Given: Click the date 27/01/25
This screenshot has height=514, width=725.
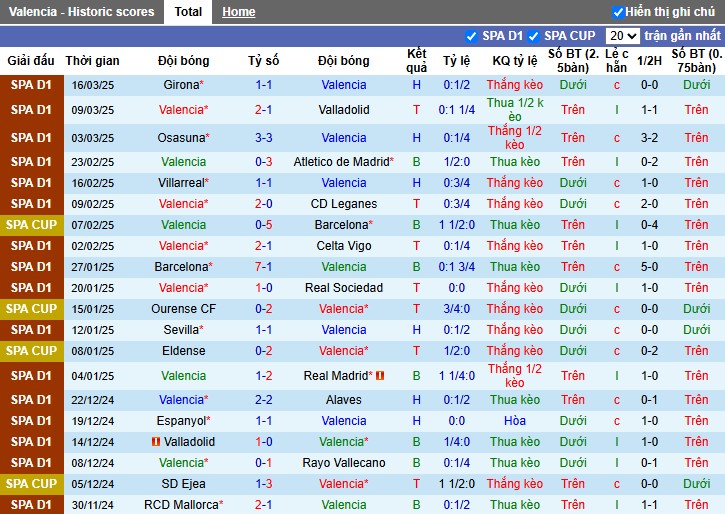Looking at the screenshot, I should pos(92,267).
